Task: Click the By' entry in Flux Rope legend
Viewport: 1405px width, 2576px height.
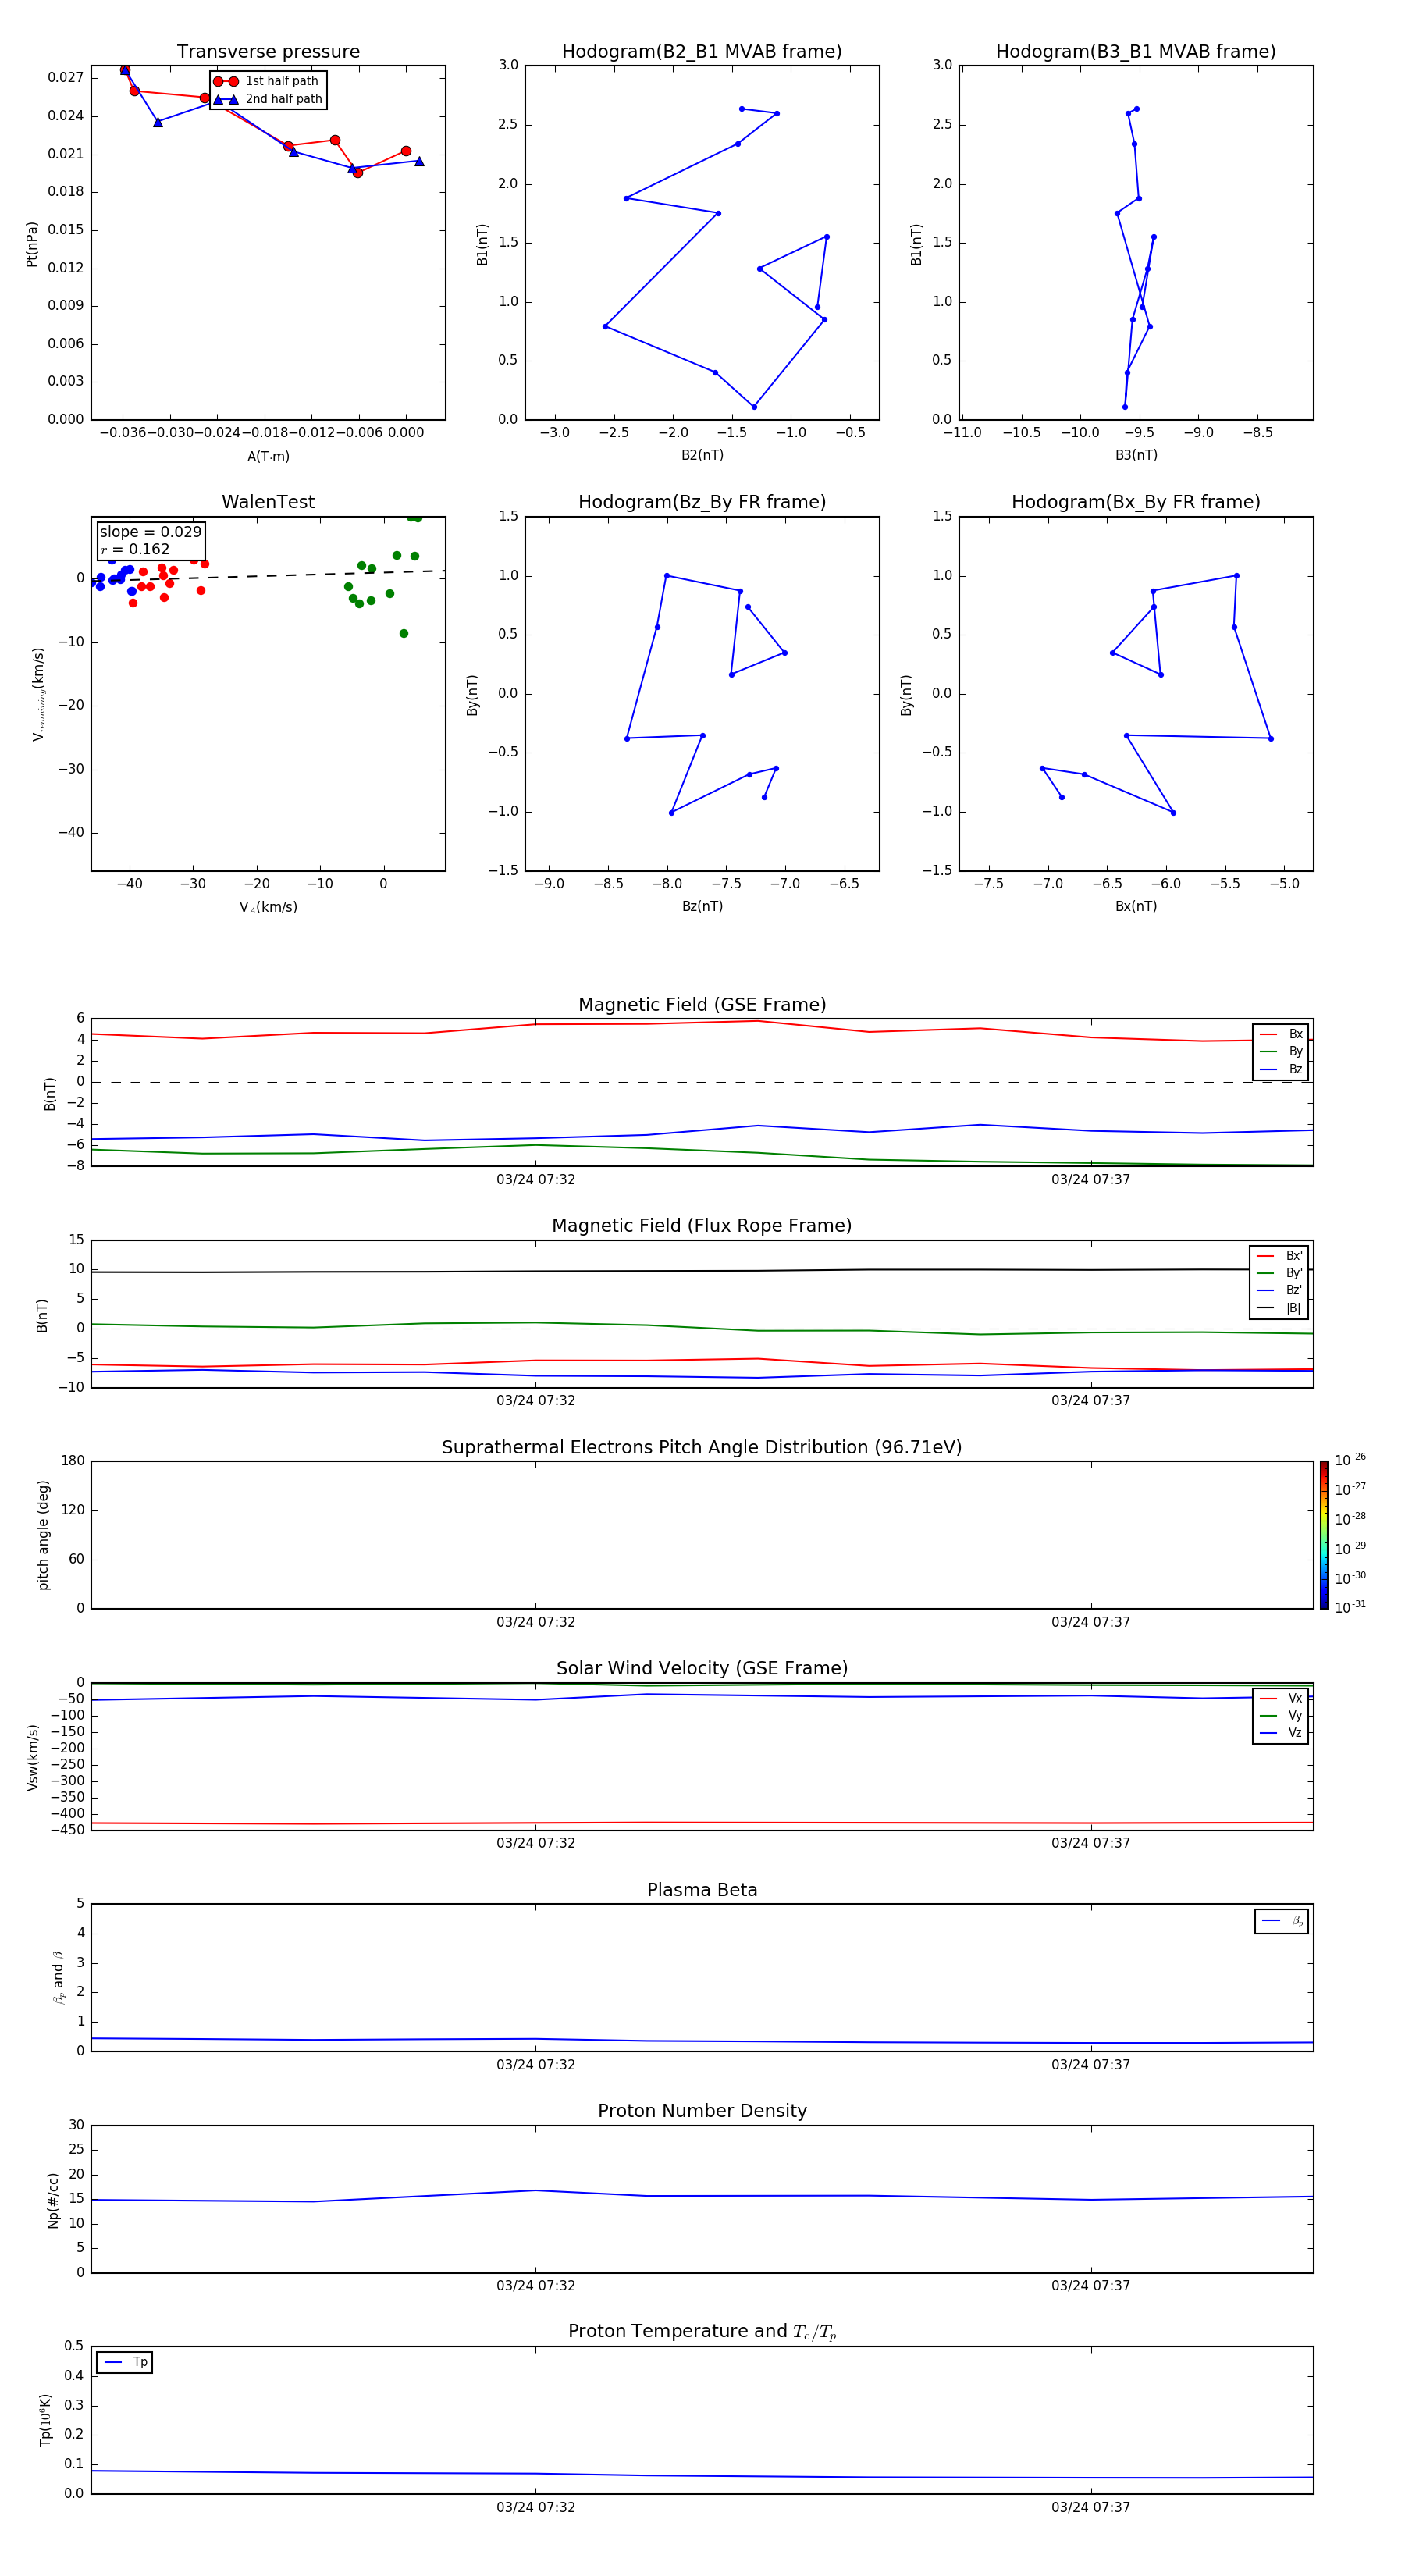Action: (x=1280, y=1273)
